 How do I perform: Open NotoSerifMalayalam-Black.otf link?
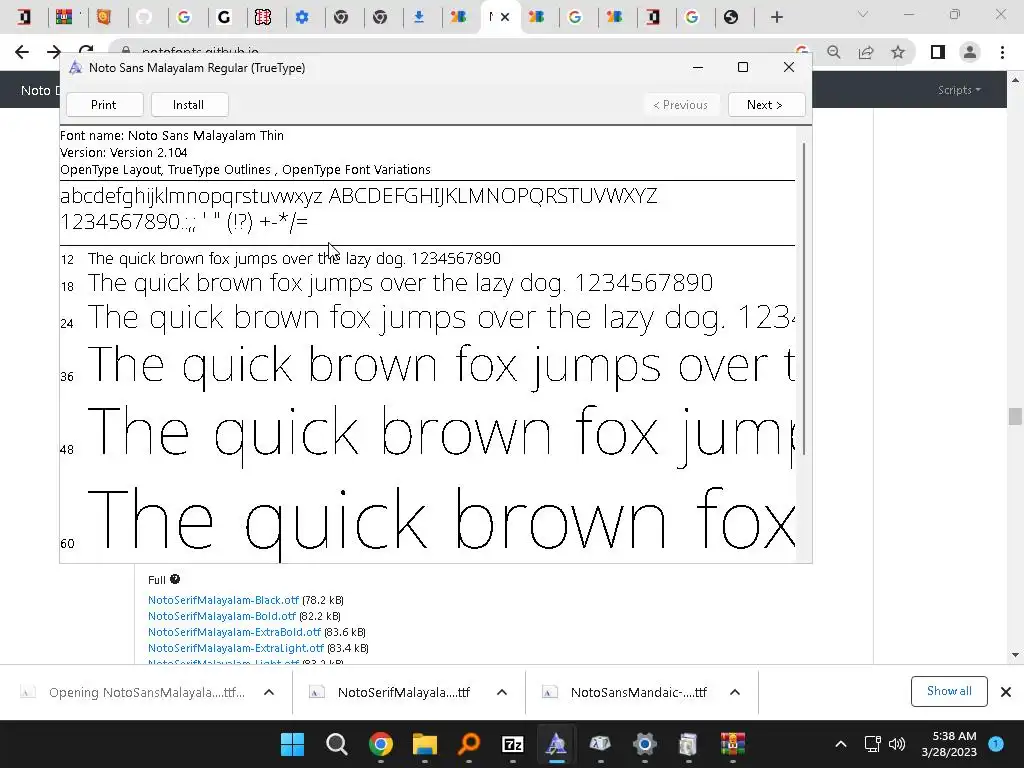(223, 600)
